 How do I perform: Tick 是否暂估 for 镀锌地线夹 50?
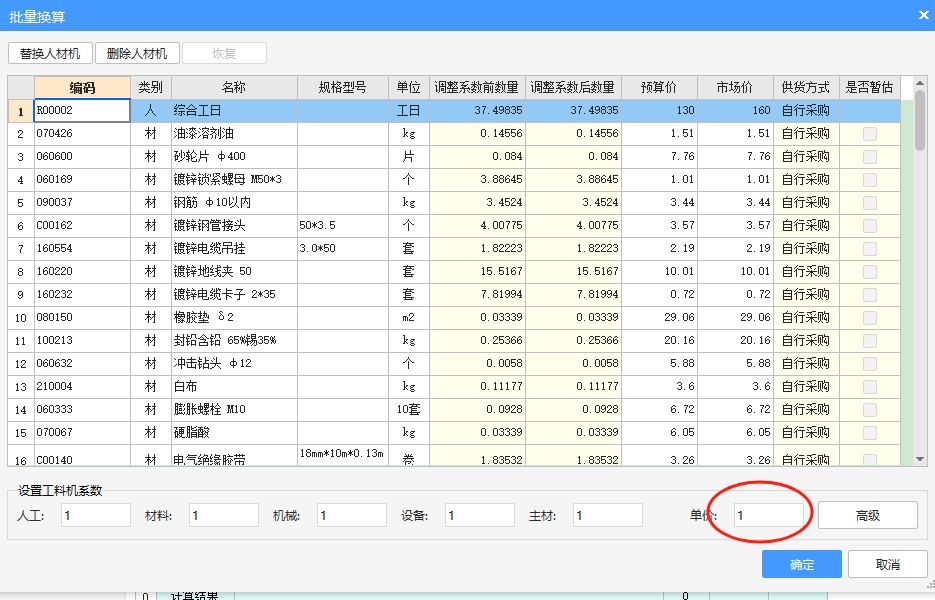[x=870, y=271]
